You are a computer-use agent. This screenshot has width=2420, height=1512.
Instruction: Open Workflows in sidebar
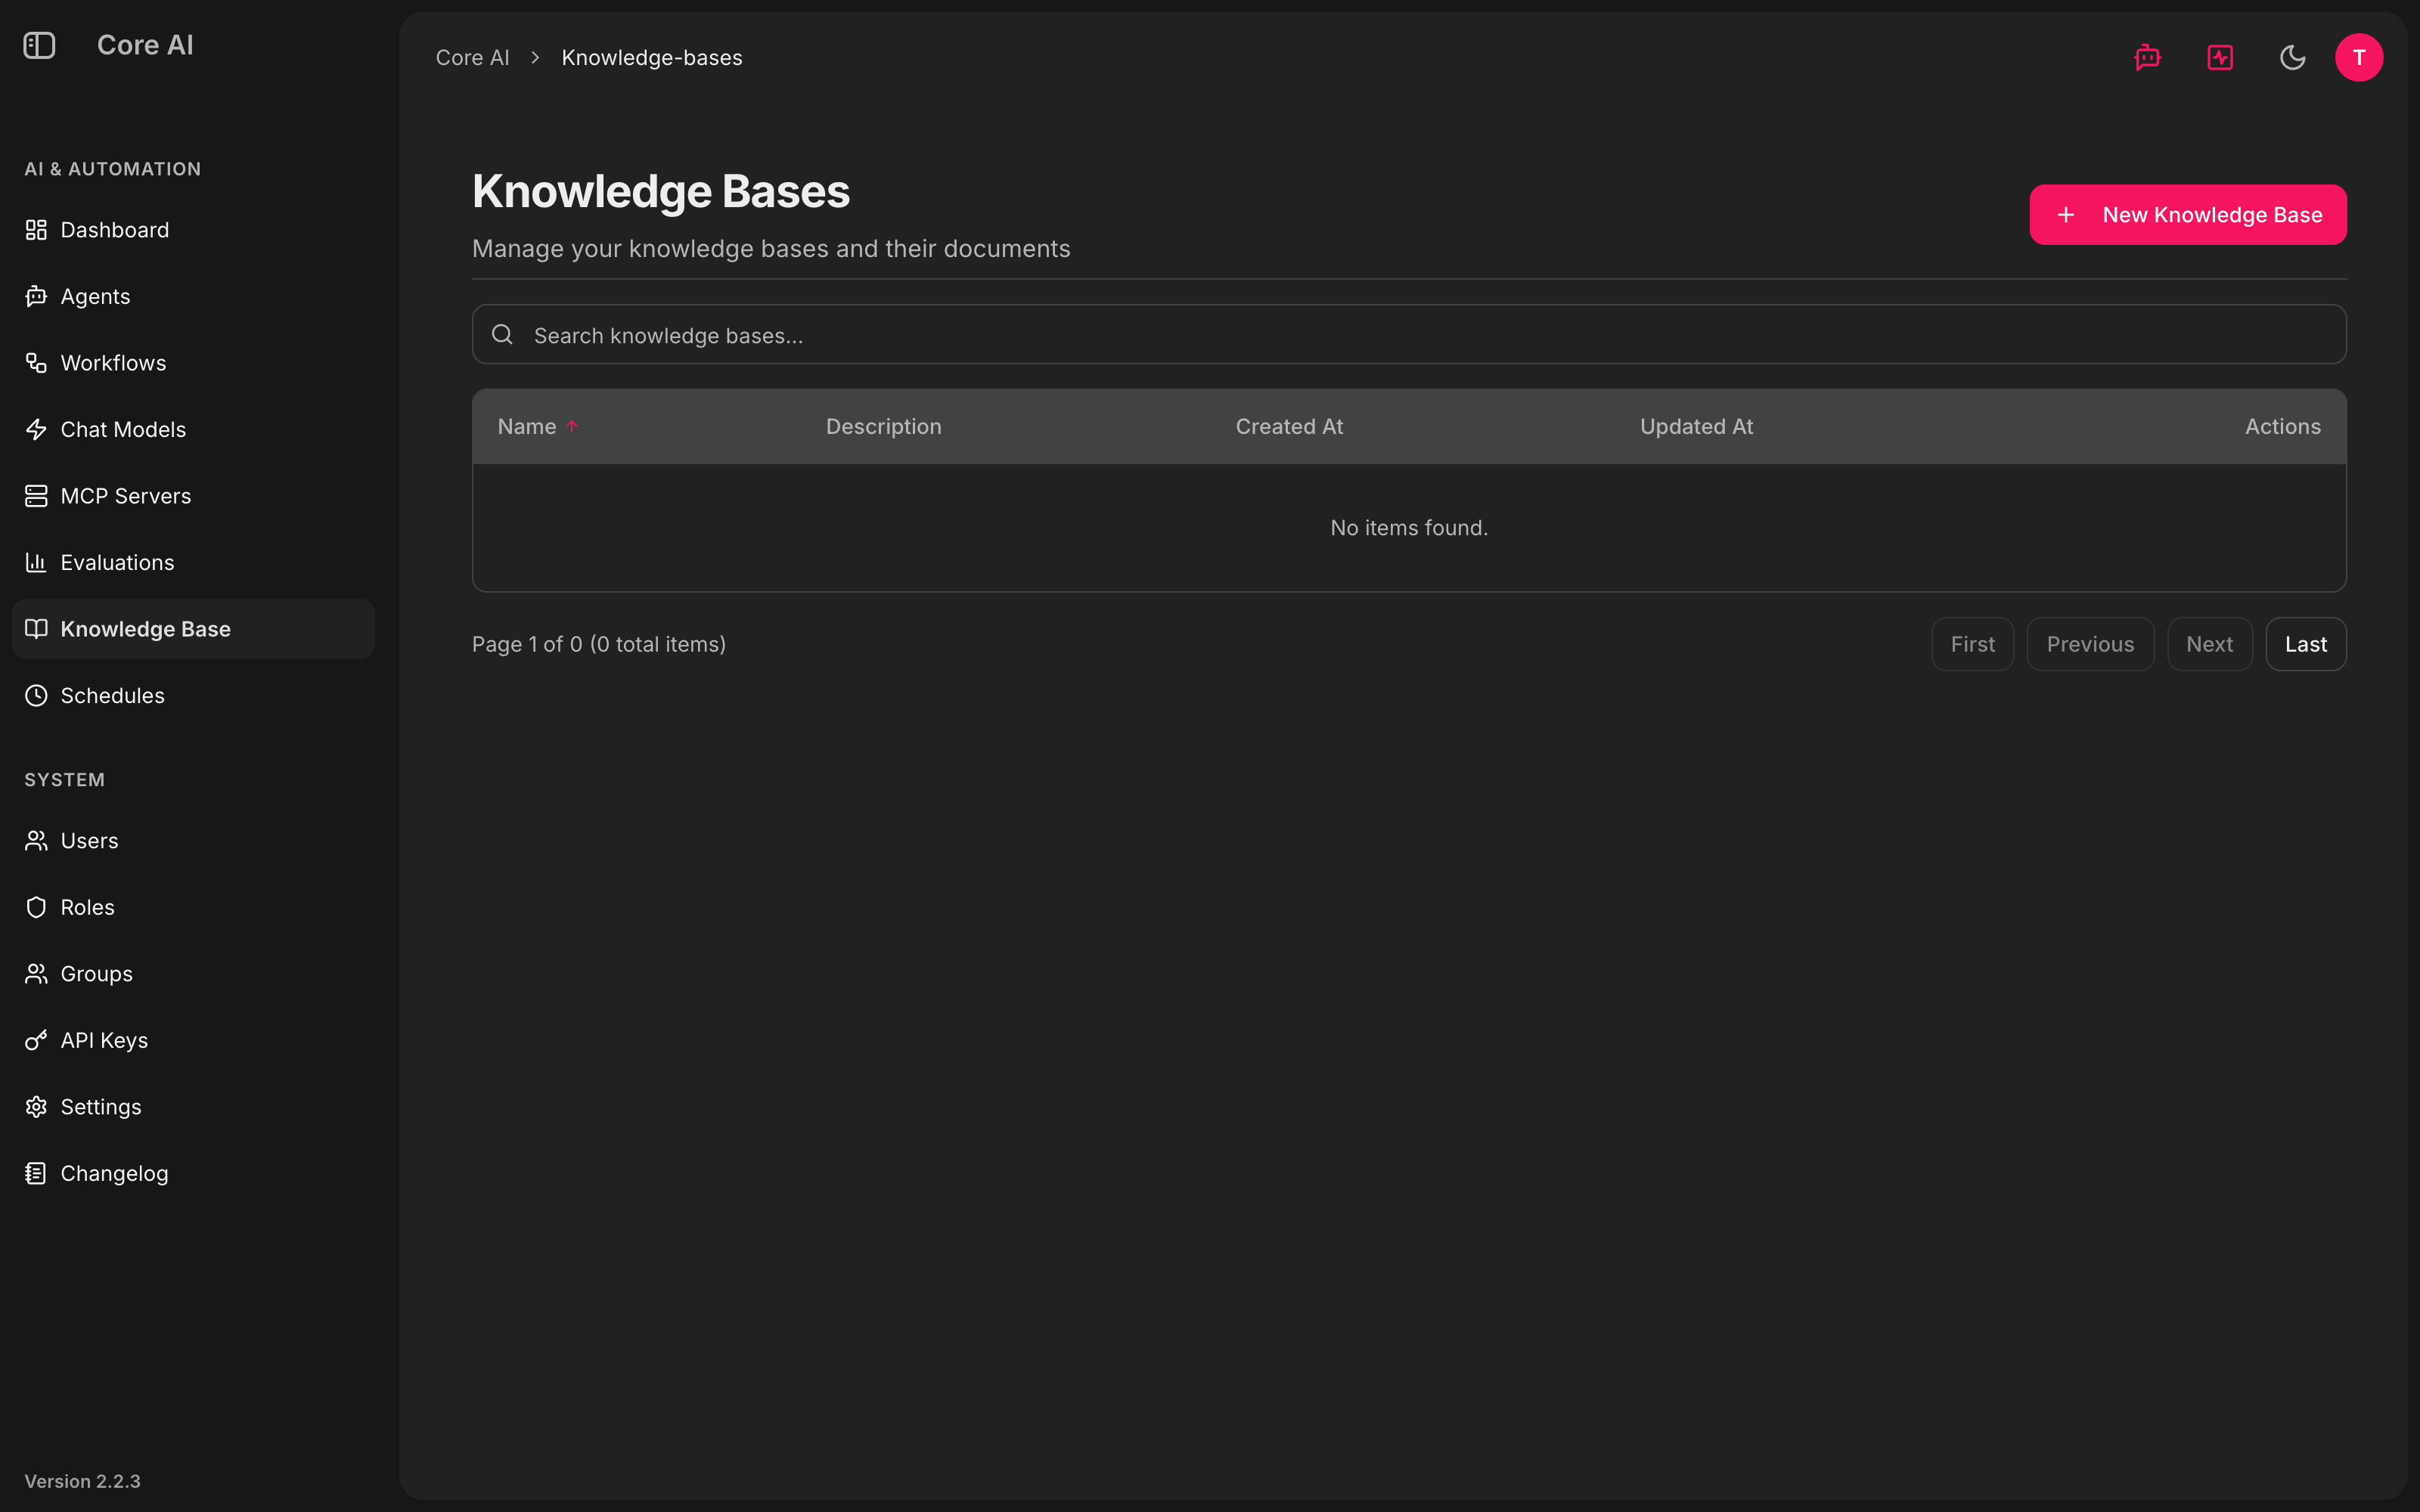click(x=193, y=363)
